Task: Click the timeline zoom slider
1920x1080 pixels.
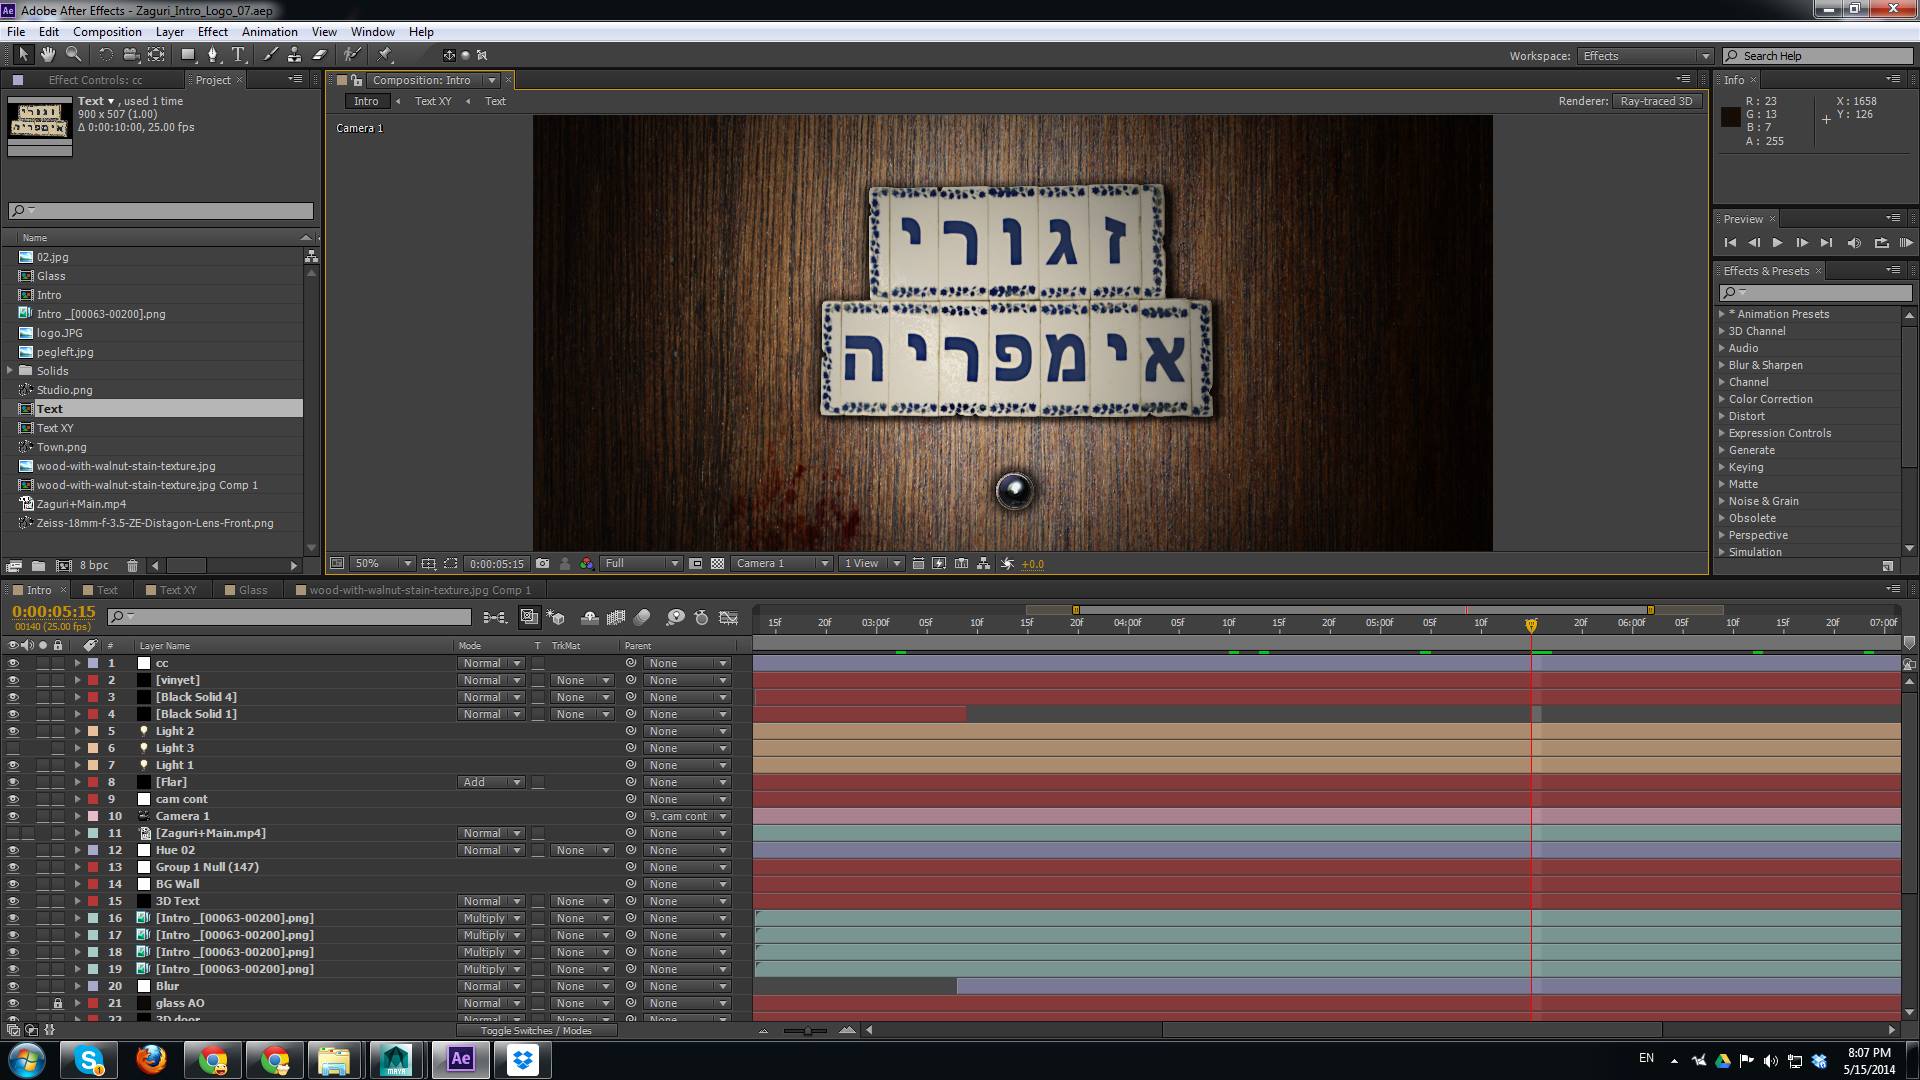Action: click(806, 1030)
